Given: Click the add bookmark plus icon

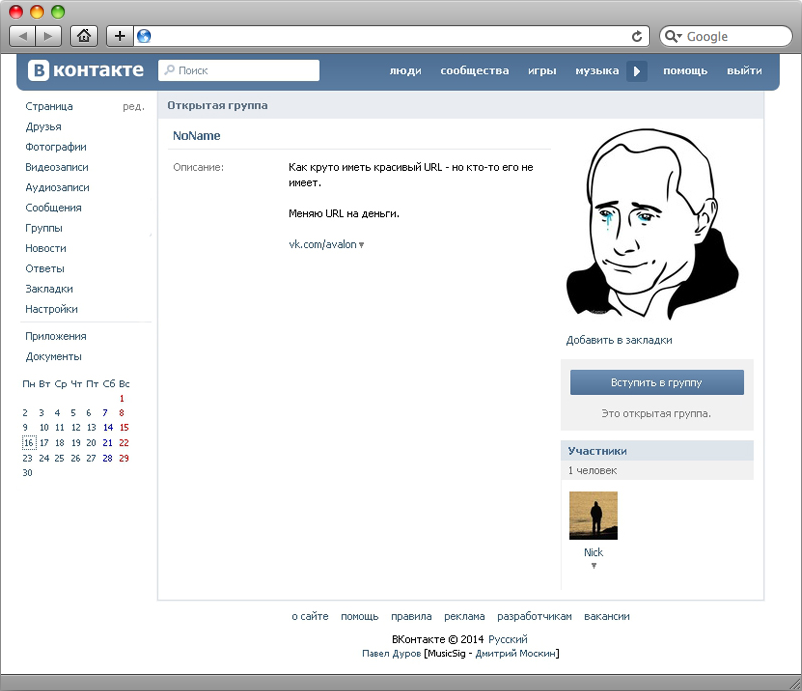Looking at the screenshot, I should pos(120,36).
